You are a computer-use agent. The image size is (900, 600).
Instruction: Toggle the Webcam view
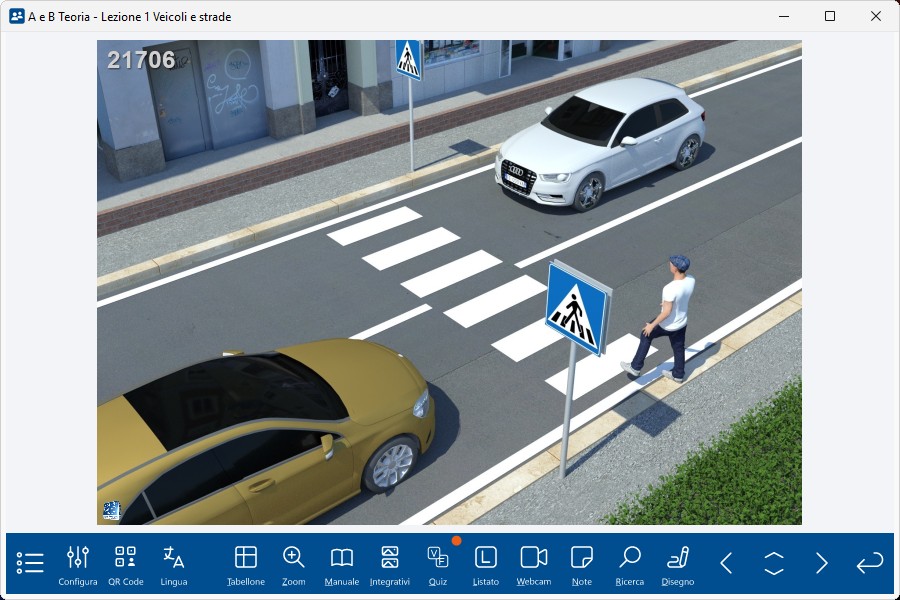[x=534, y=565]
